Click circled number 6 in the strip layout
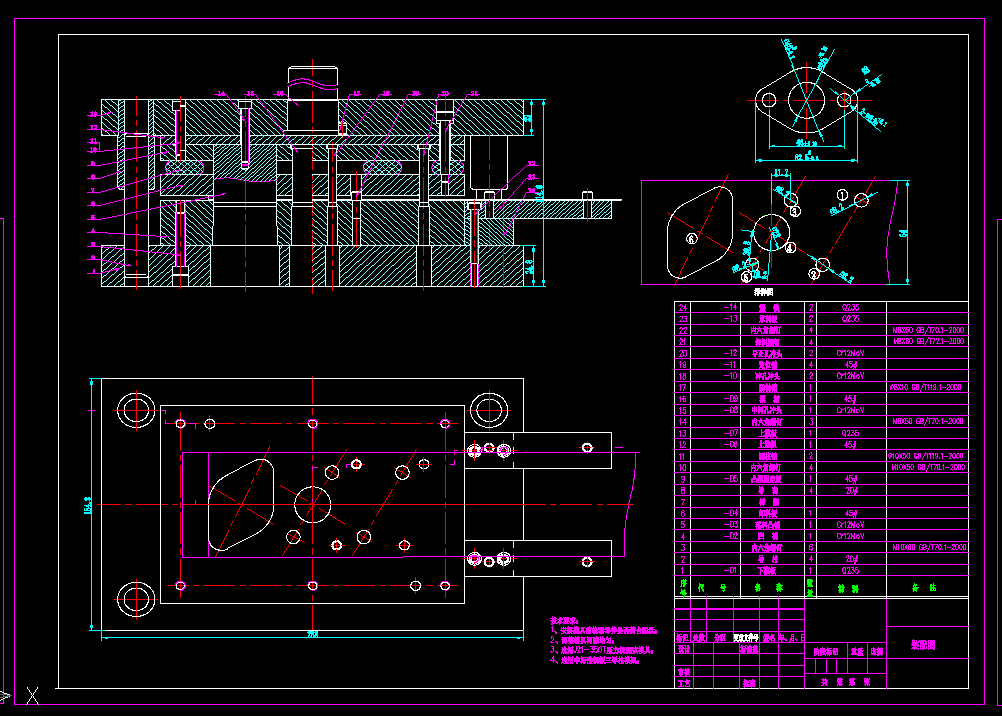 (691, 238)
